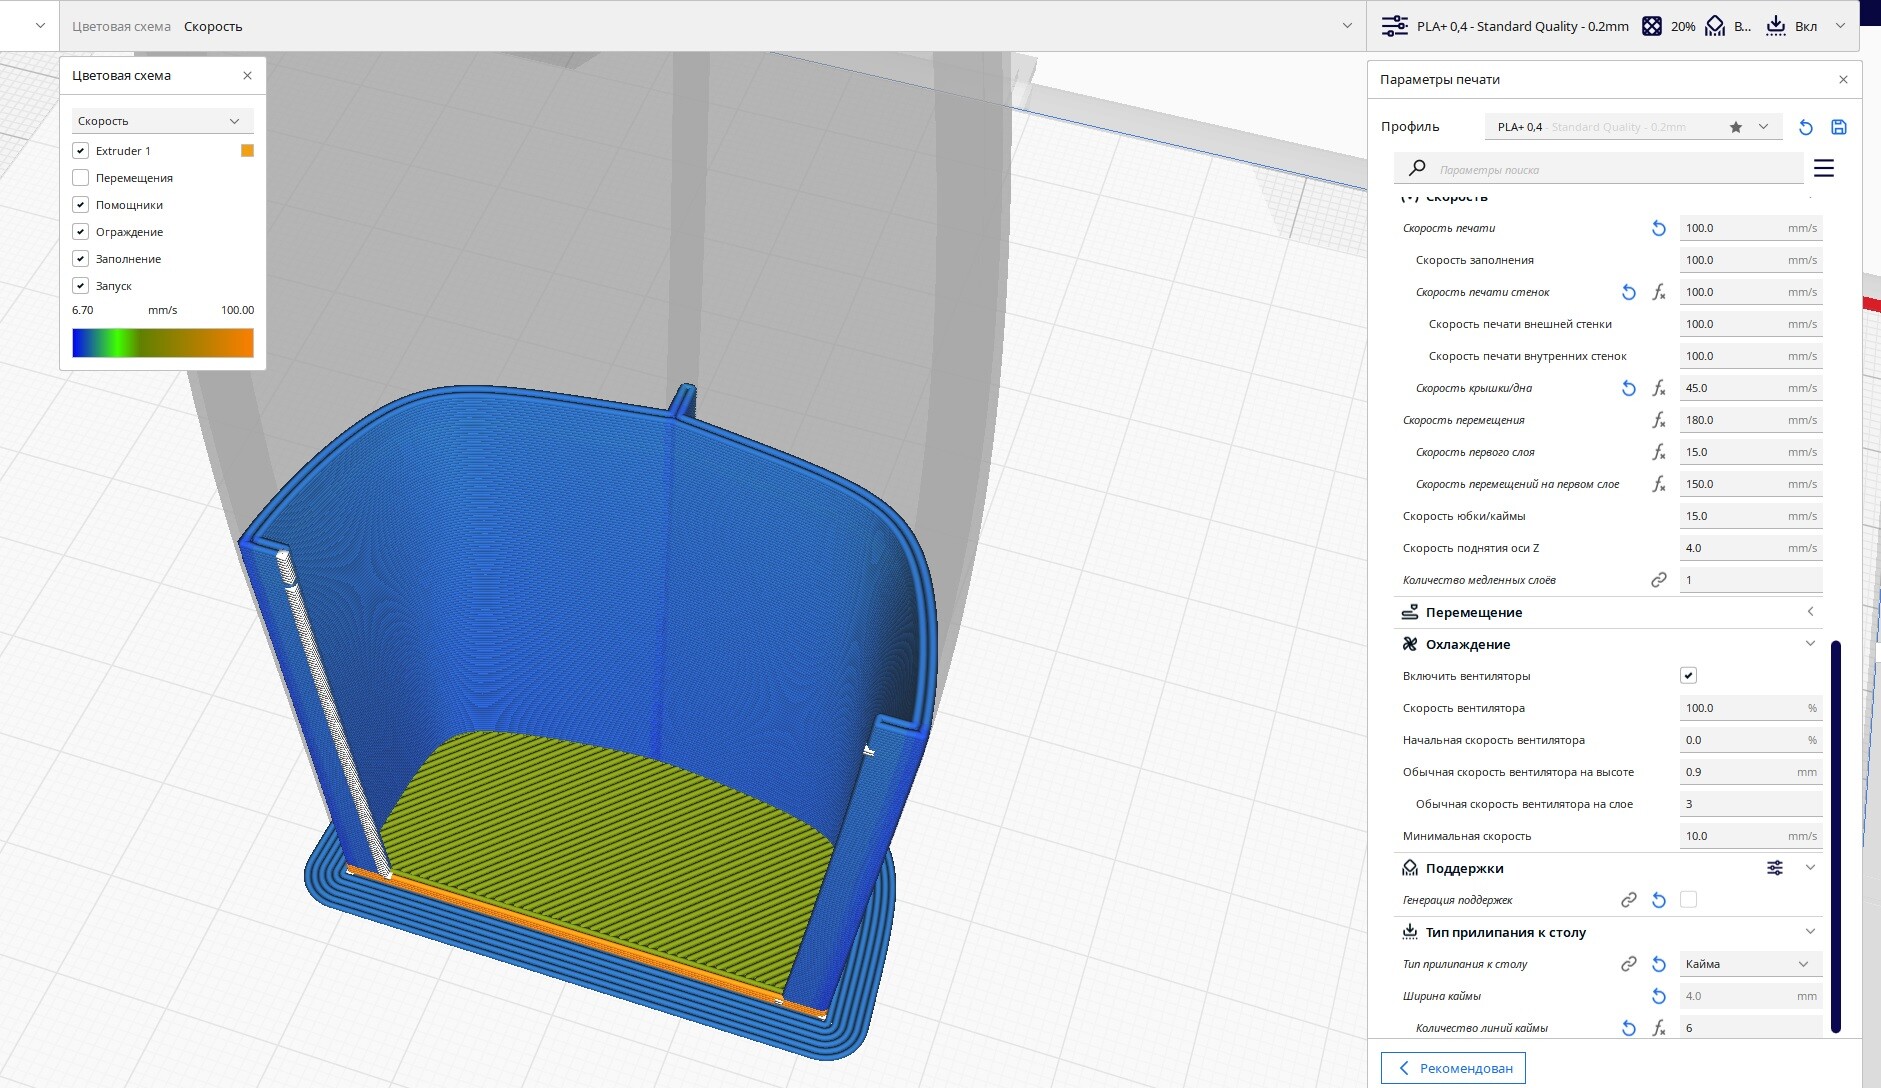Uncheck the Заполнение checkbox
The image size is (1881, 1088).
[x=81, y=259]
